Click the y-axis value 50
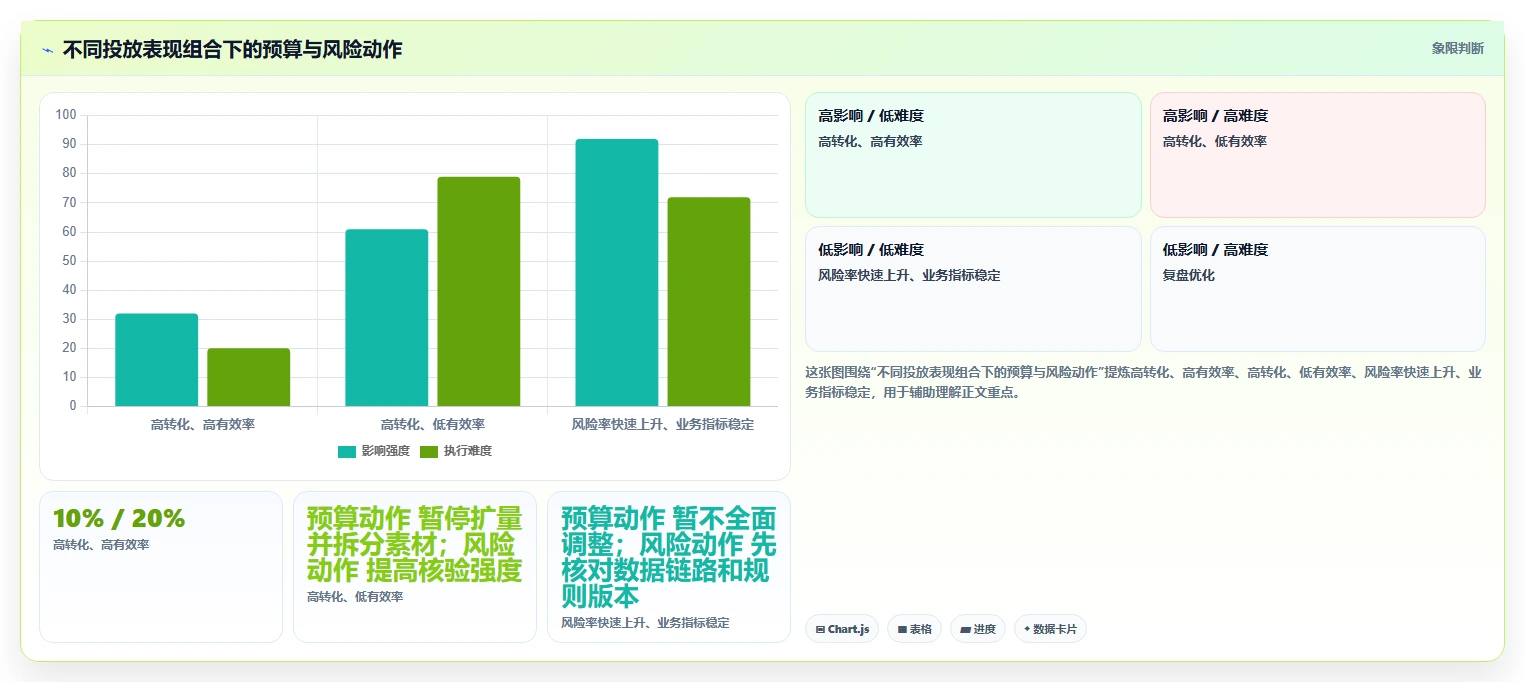The image size is (1525, 682). pyautogui.click(x=69, y=261)
